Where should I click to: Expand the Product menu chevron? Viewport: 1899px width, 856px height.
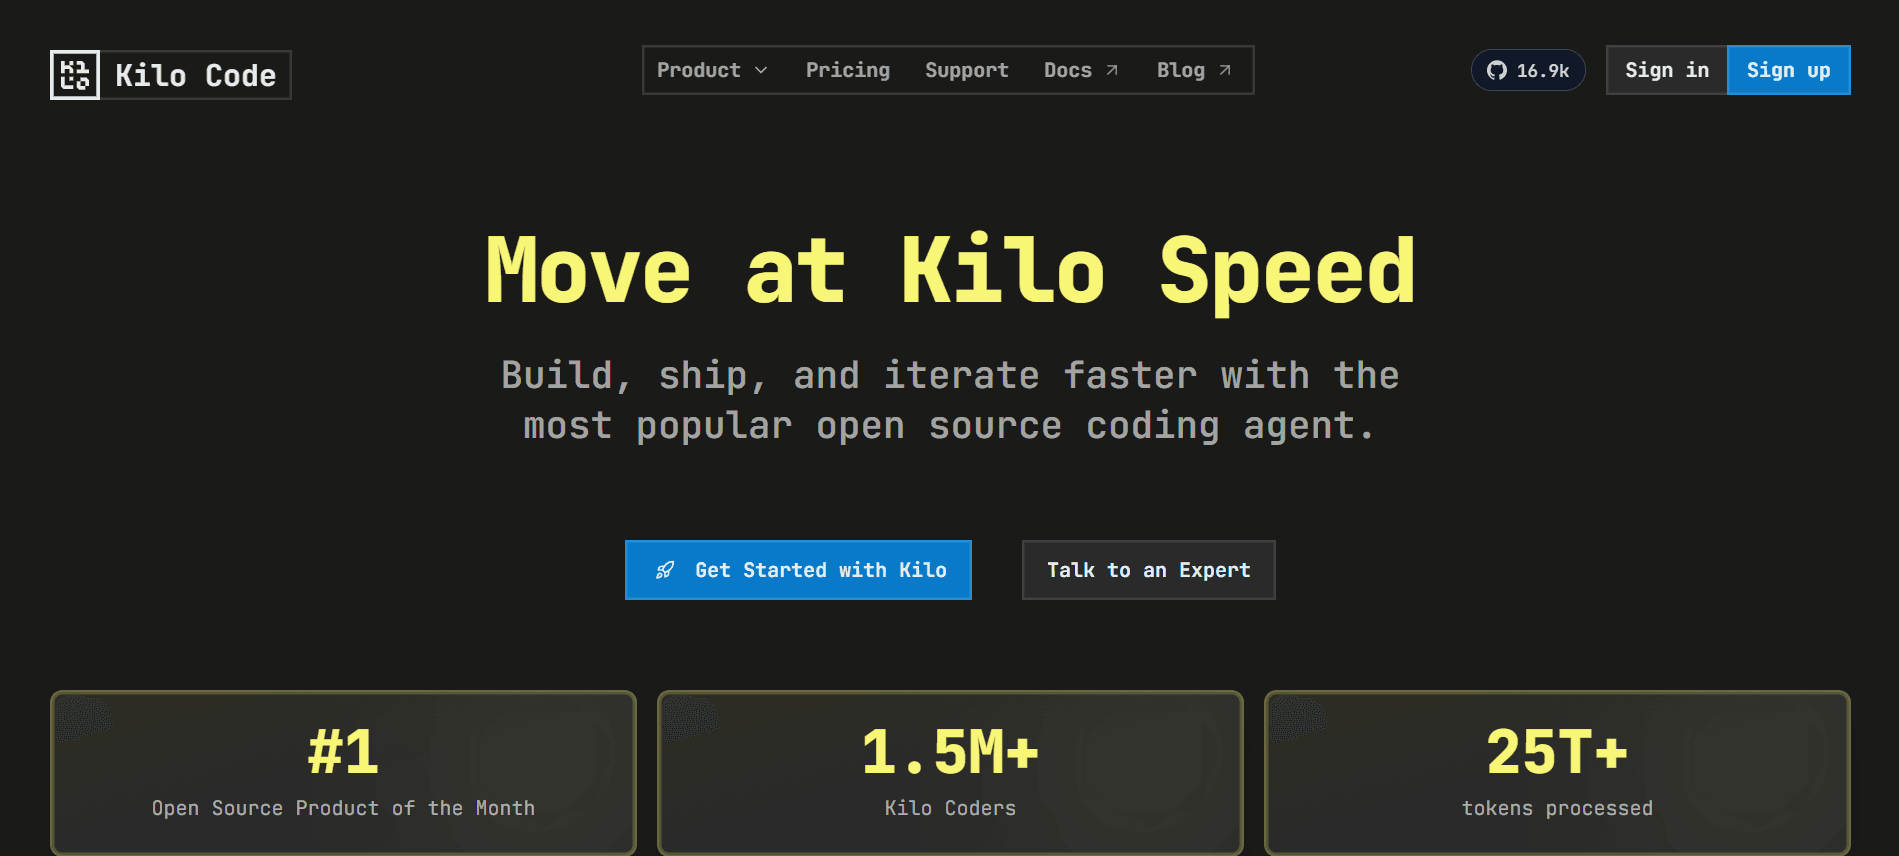pos(761,70)
